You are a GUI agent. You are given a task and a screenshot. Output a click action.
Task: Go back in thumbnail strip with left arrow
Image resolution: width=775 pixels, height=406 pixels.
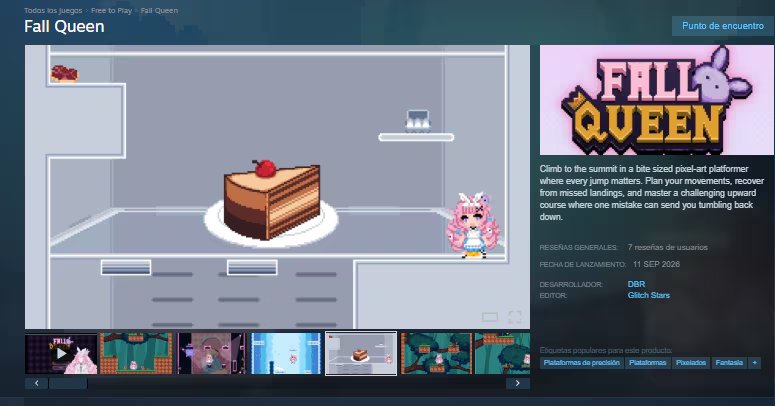click(37, 383)
